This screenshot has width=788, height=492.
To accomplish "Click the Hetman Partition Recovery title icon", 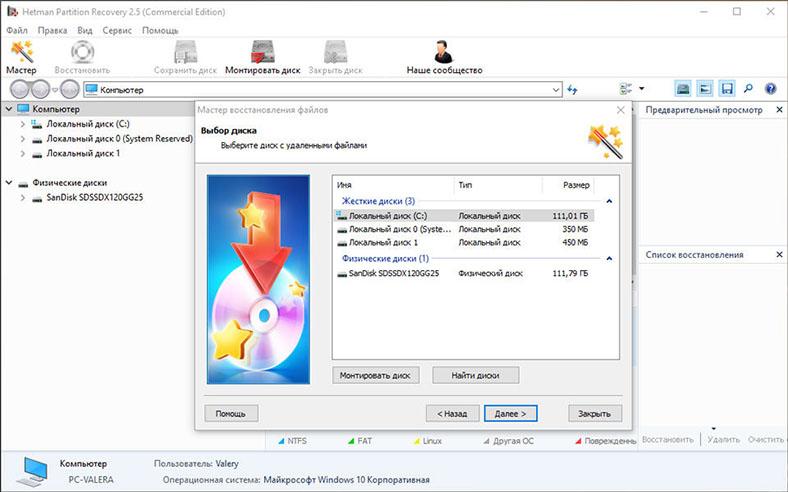I will click(12, 11).
